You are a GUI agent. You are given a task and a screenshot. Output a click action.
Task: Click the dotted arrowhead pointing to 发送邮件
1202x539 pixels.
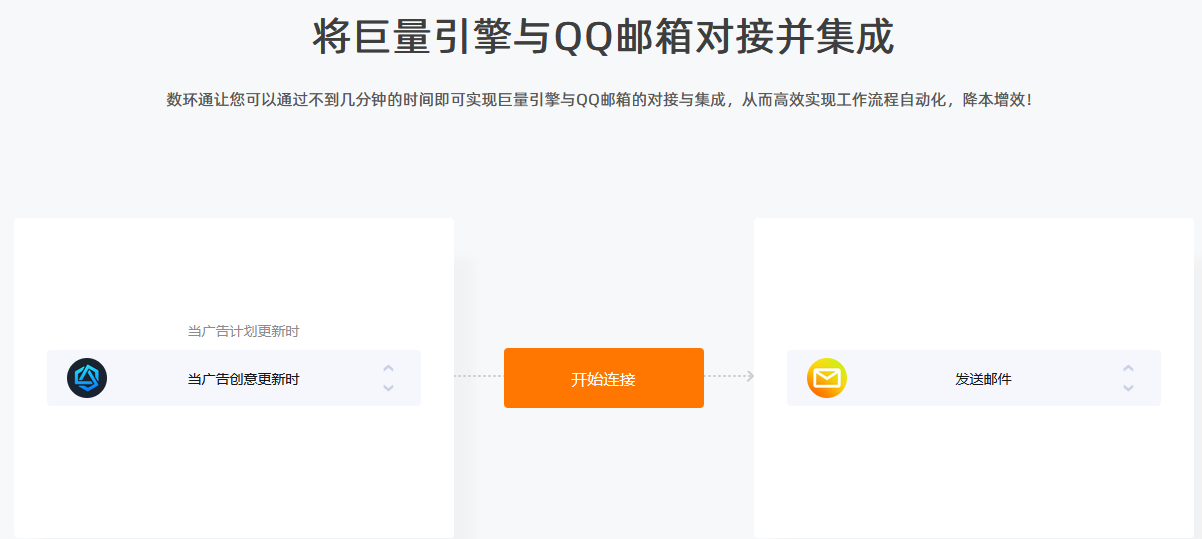[749, 376]
